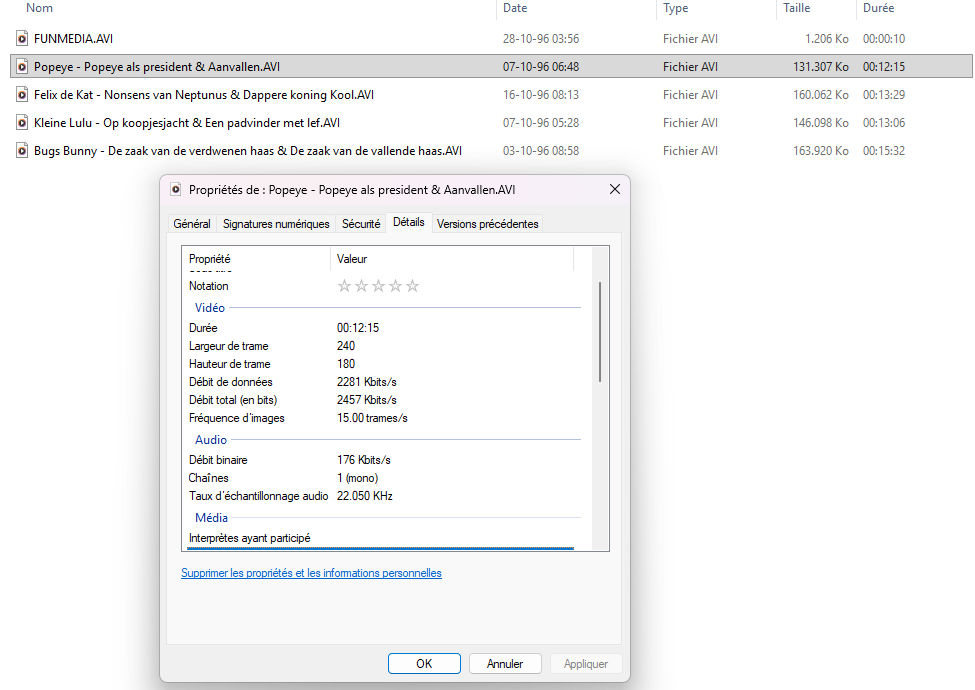Set Notation to three stars
The width and height of the screenshot is (975, 690).
click(378, 286)
